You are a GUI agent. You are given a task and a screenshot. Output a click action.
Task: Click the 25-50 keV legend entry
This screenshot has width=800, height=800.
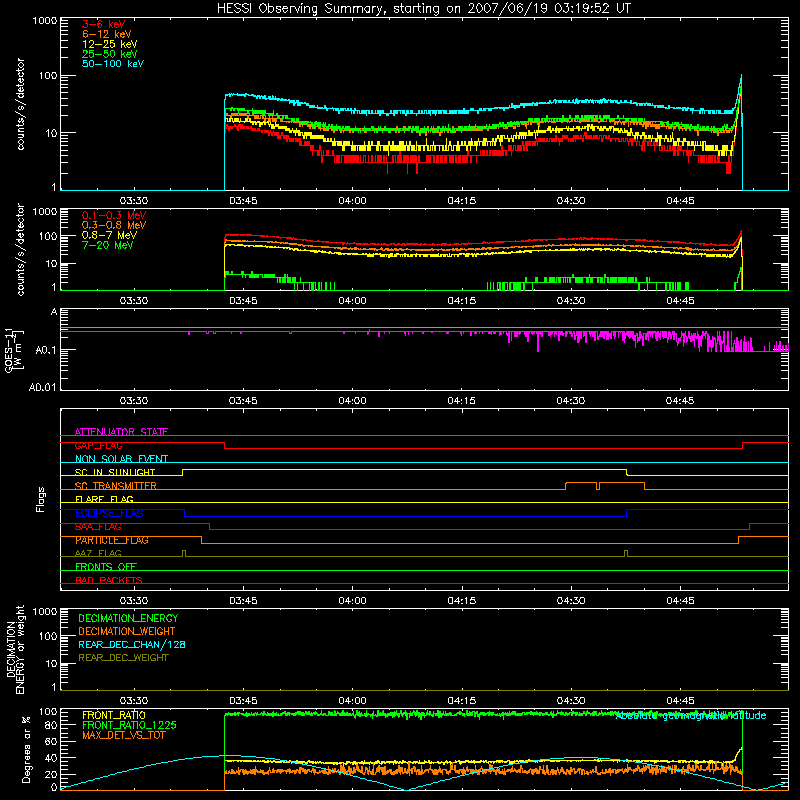(x=110, y=54)
